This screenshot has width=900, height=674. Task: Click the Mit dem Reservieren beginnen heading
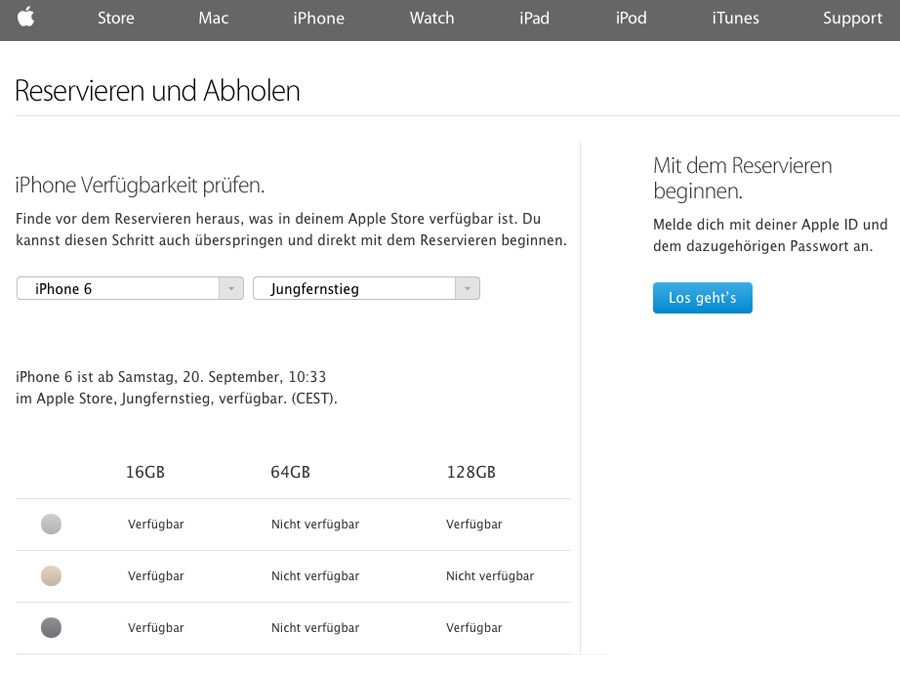coord(743,178)
